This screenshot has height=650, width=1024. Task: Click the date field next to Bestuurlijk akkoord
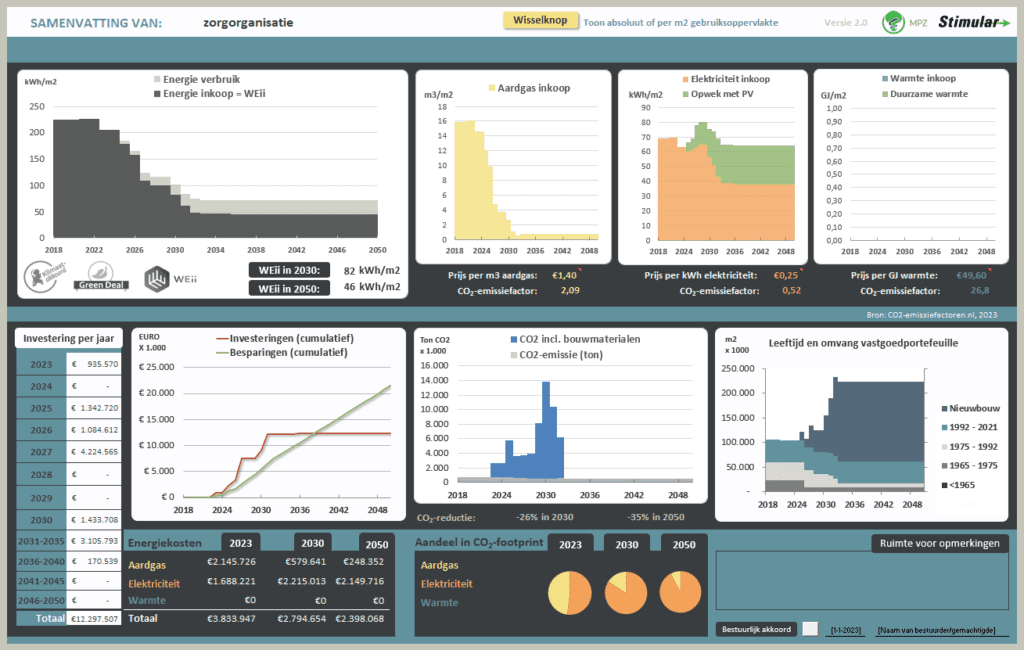pos(844,629)
